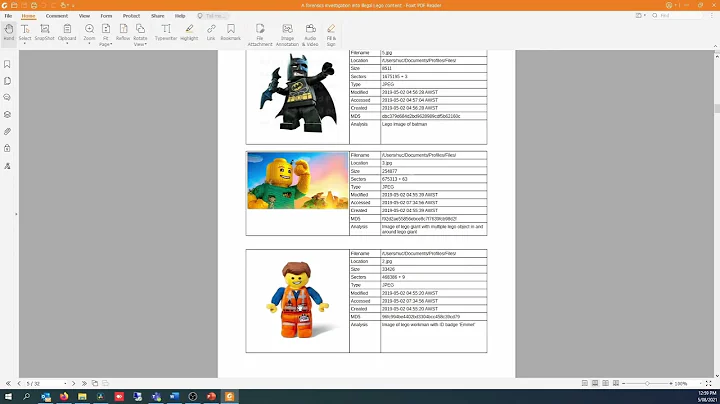Click the Link tool
Viewport: 720px width, 404px height.
211,33
